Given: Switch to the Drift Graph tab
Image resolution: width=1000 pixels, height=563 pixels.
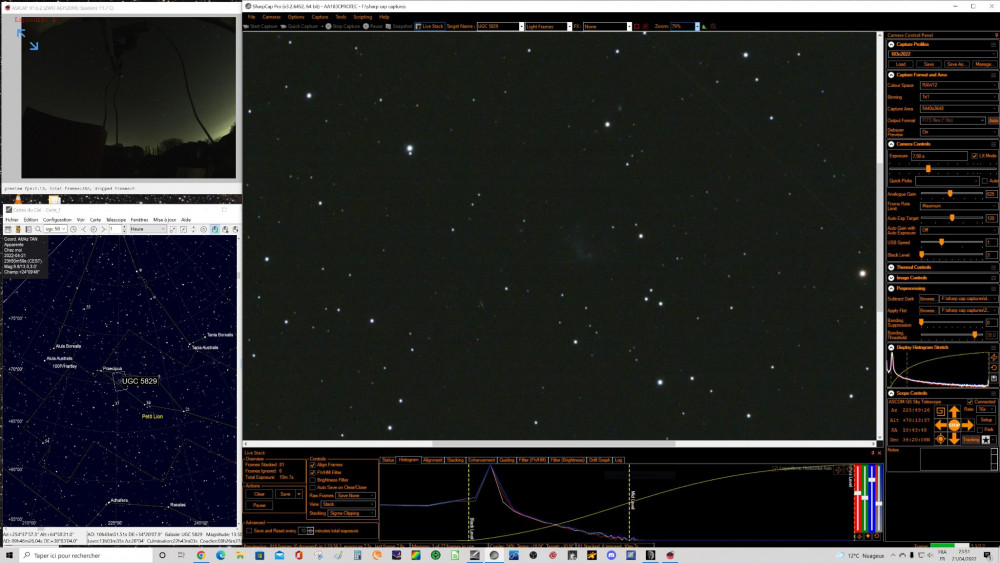Looking at the screenshot, I should pos(599,460).
